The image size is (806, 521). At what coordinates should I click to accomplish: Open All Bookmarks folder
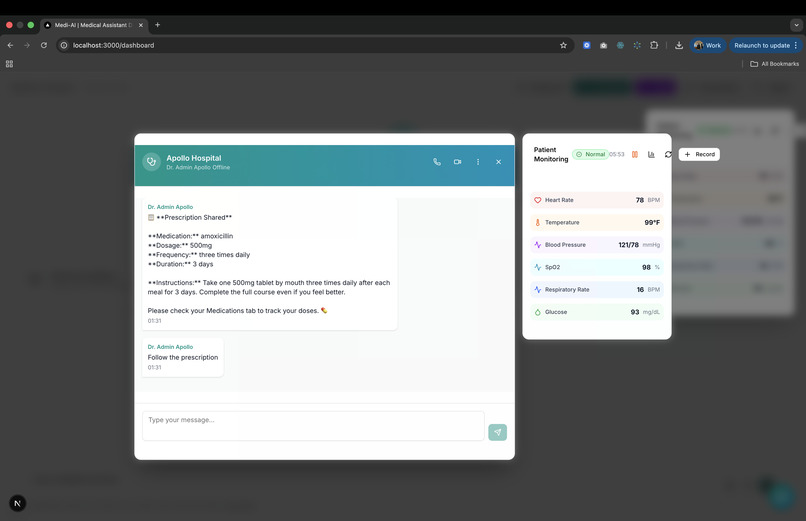(x=775, y=64)
